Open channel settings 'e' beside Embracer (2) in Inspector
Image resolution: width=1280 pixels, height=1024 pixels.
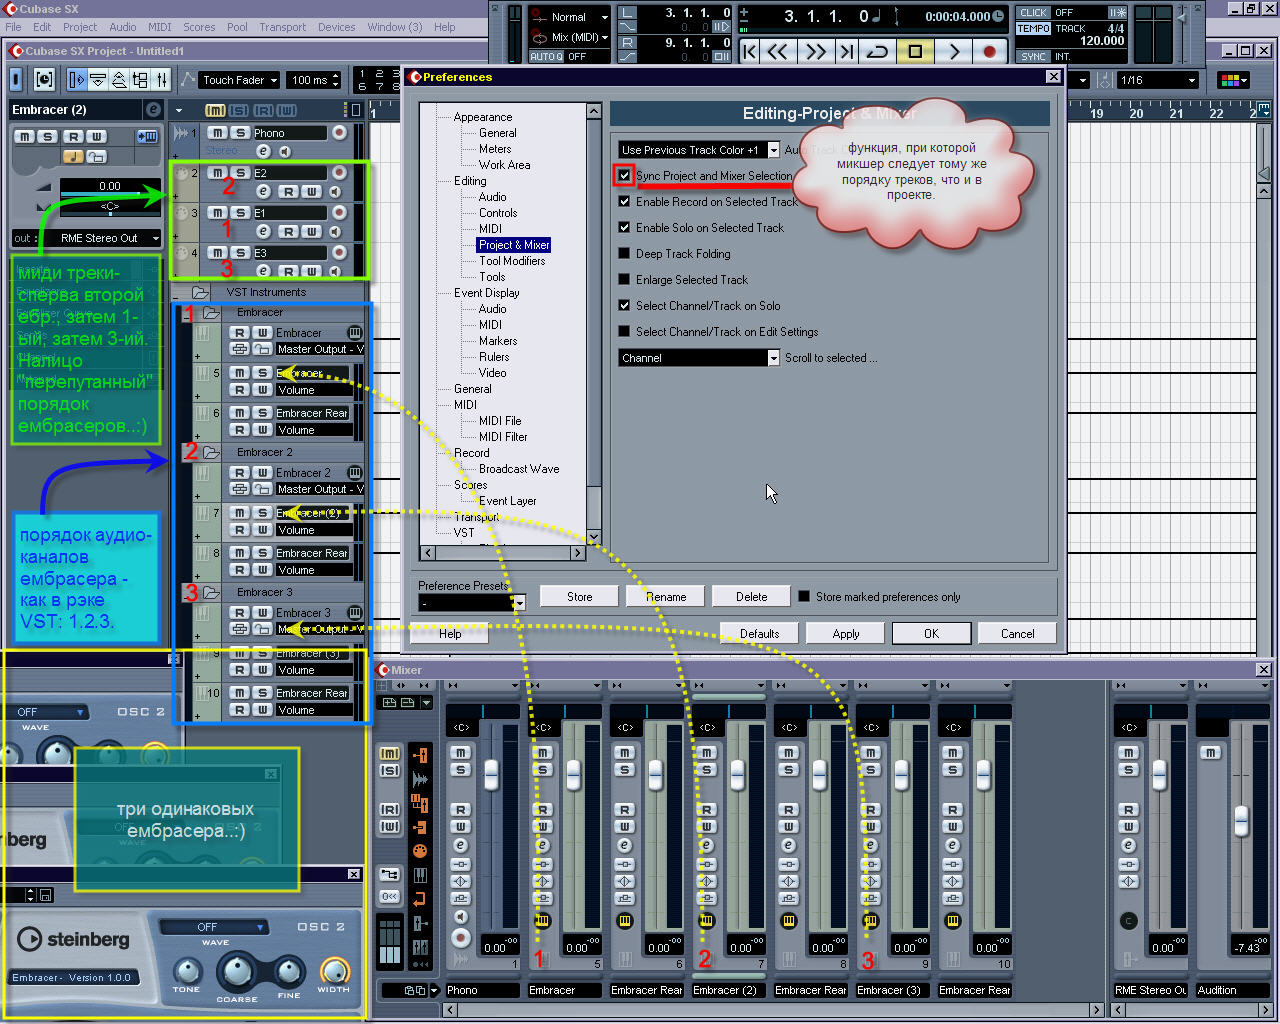pyautogui.click(x=153, y=110)
